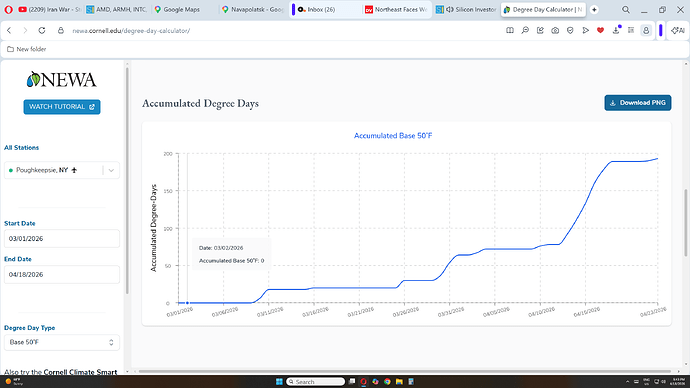Click the zoom-out magnifier icon in address bar

[525, 30]
